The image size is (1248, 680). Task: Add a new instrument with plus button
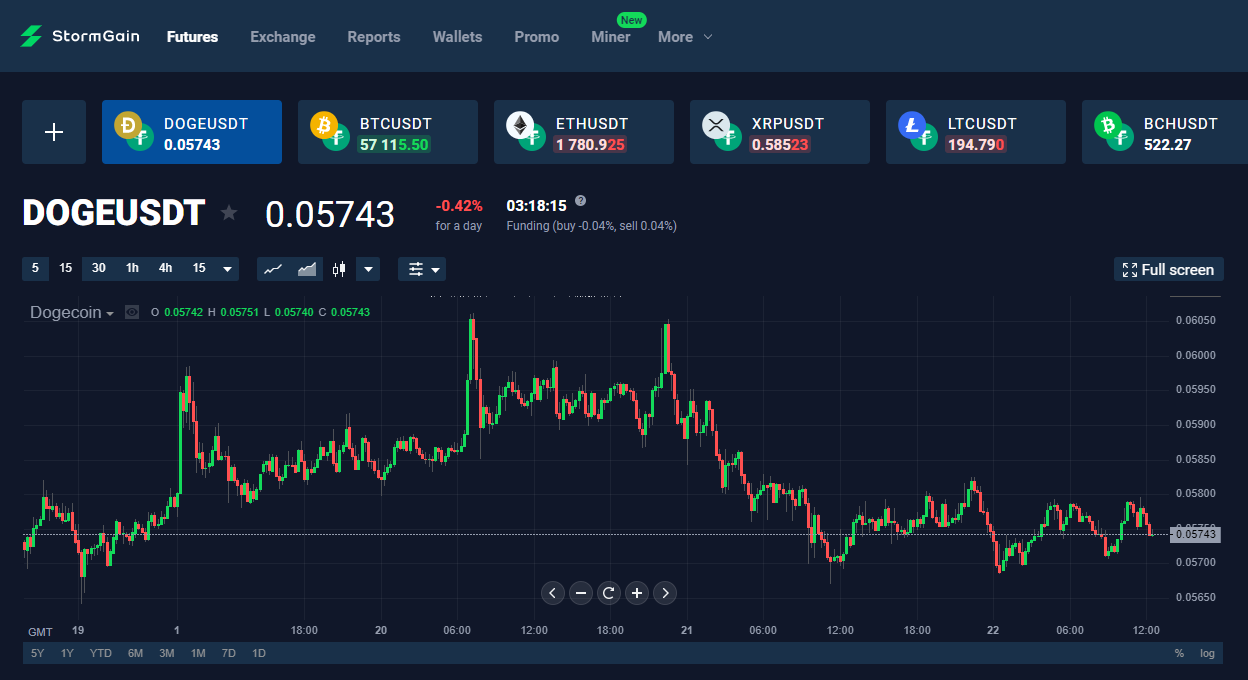(54, 132)
